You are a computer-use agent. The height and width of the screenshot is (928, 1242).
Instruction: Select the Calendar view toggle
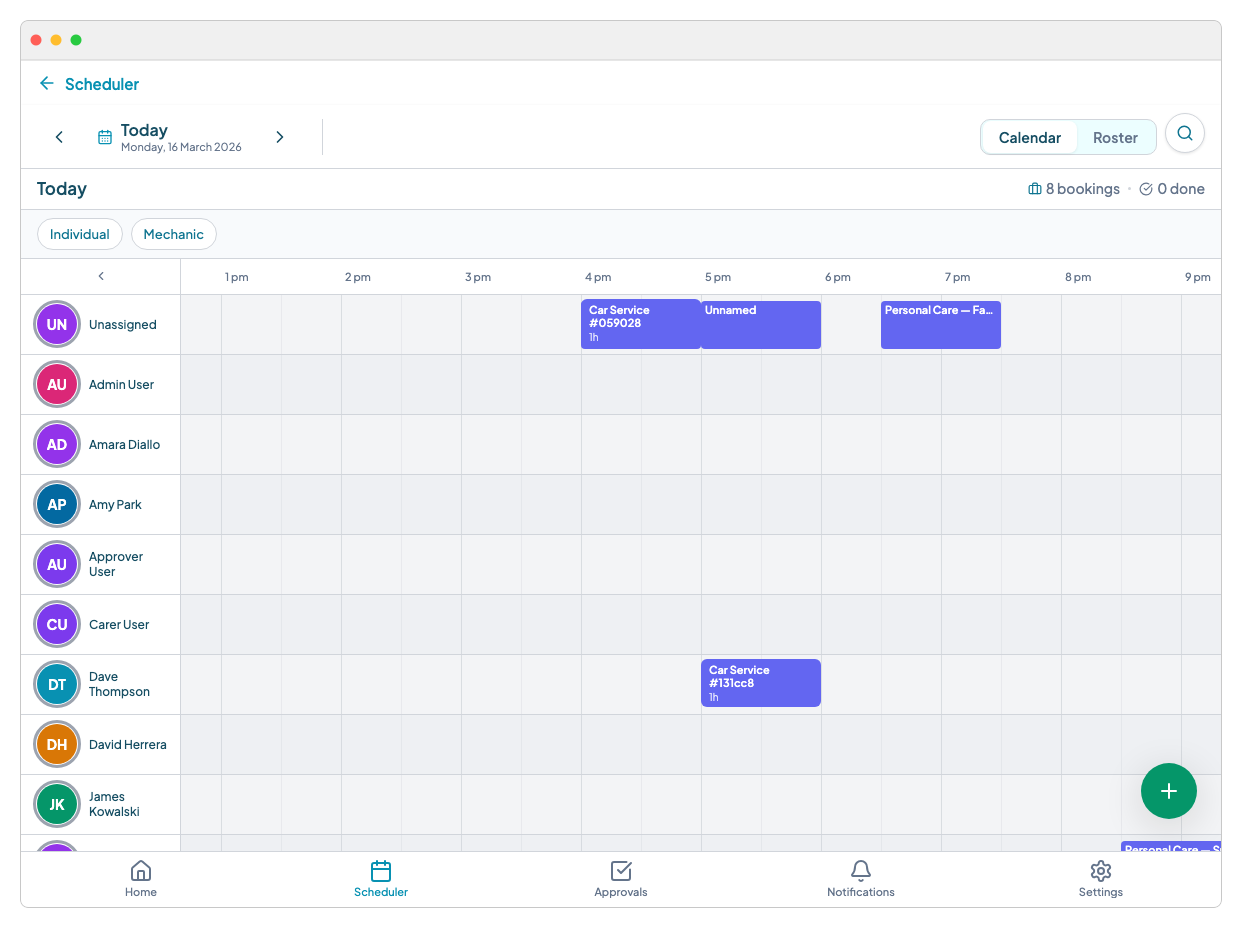[1029, 138]
